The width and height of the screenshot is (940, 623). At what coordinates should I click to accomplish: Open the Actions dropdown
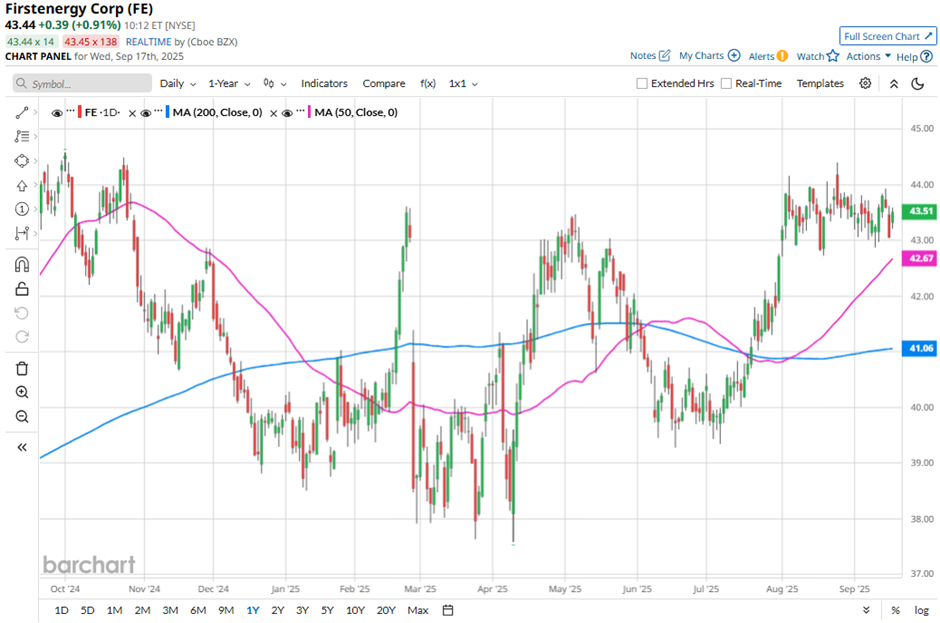[868, 56]
